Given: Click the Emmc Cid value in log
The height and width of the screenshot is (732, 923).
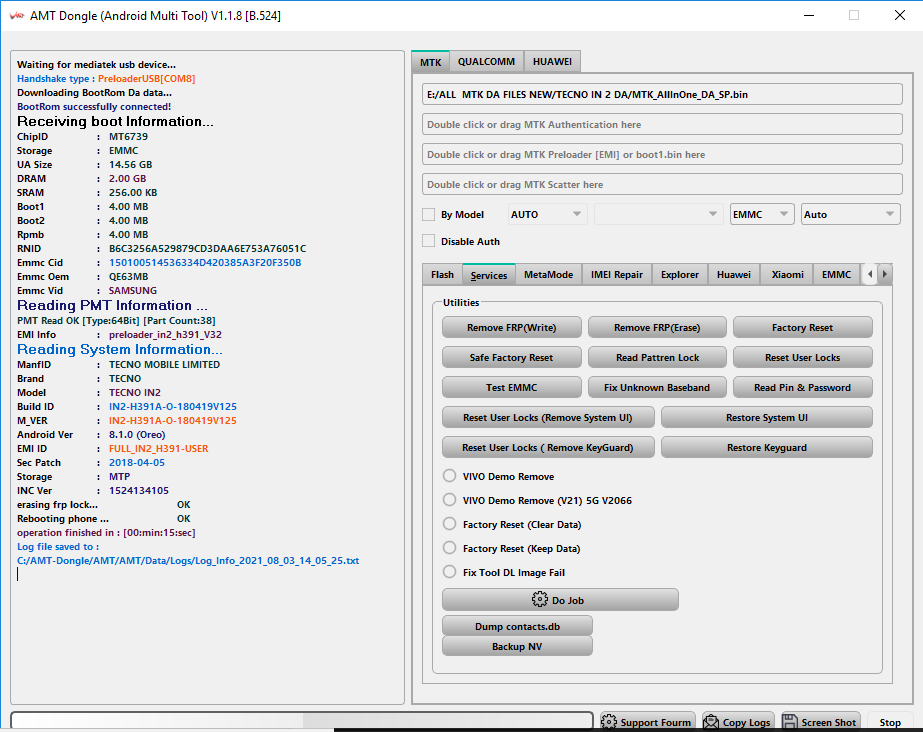Looking at the screenshot, I should (205, 262).
